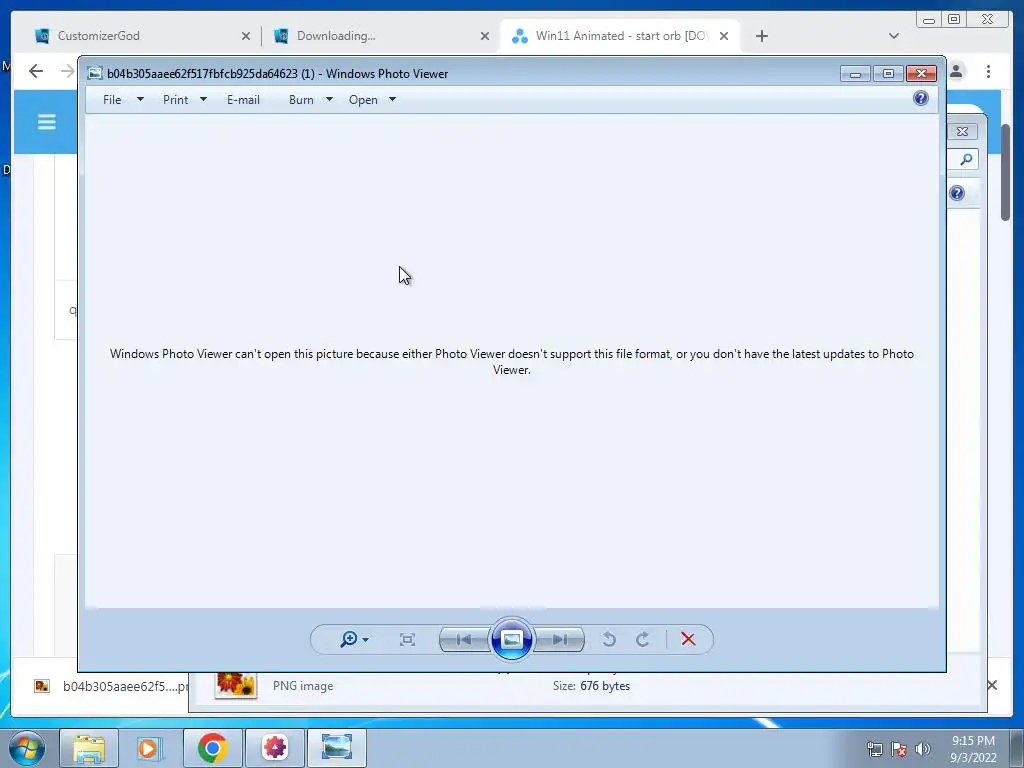Close the Downloading... tab
Viewport: 1024px width, 768px height.
pos(485,37)
